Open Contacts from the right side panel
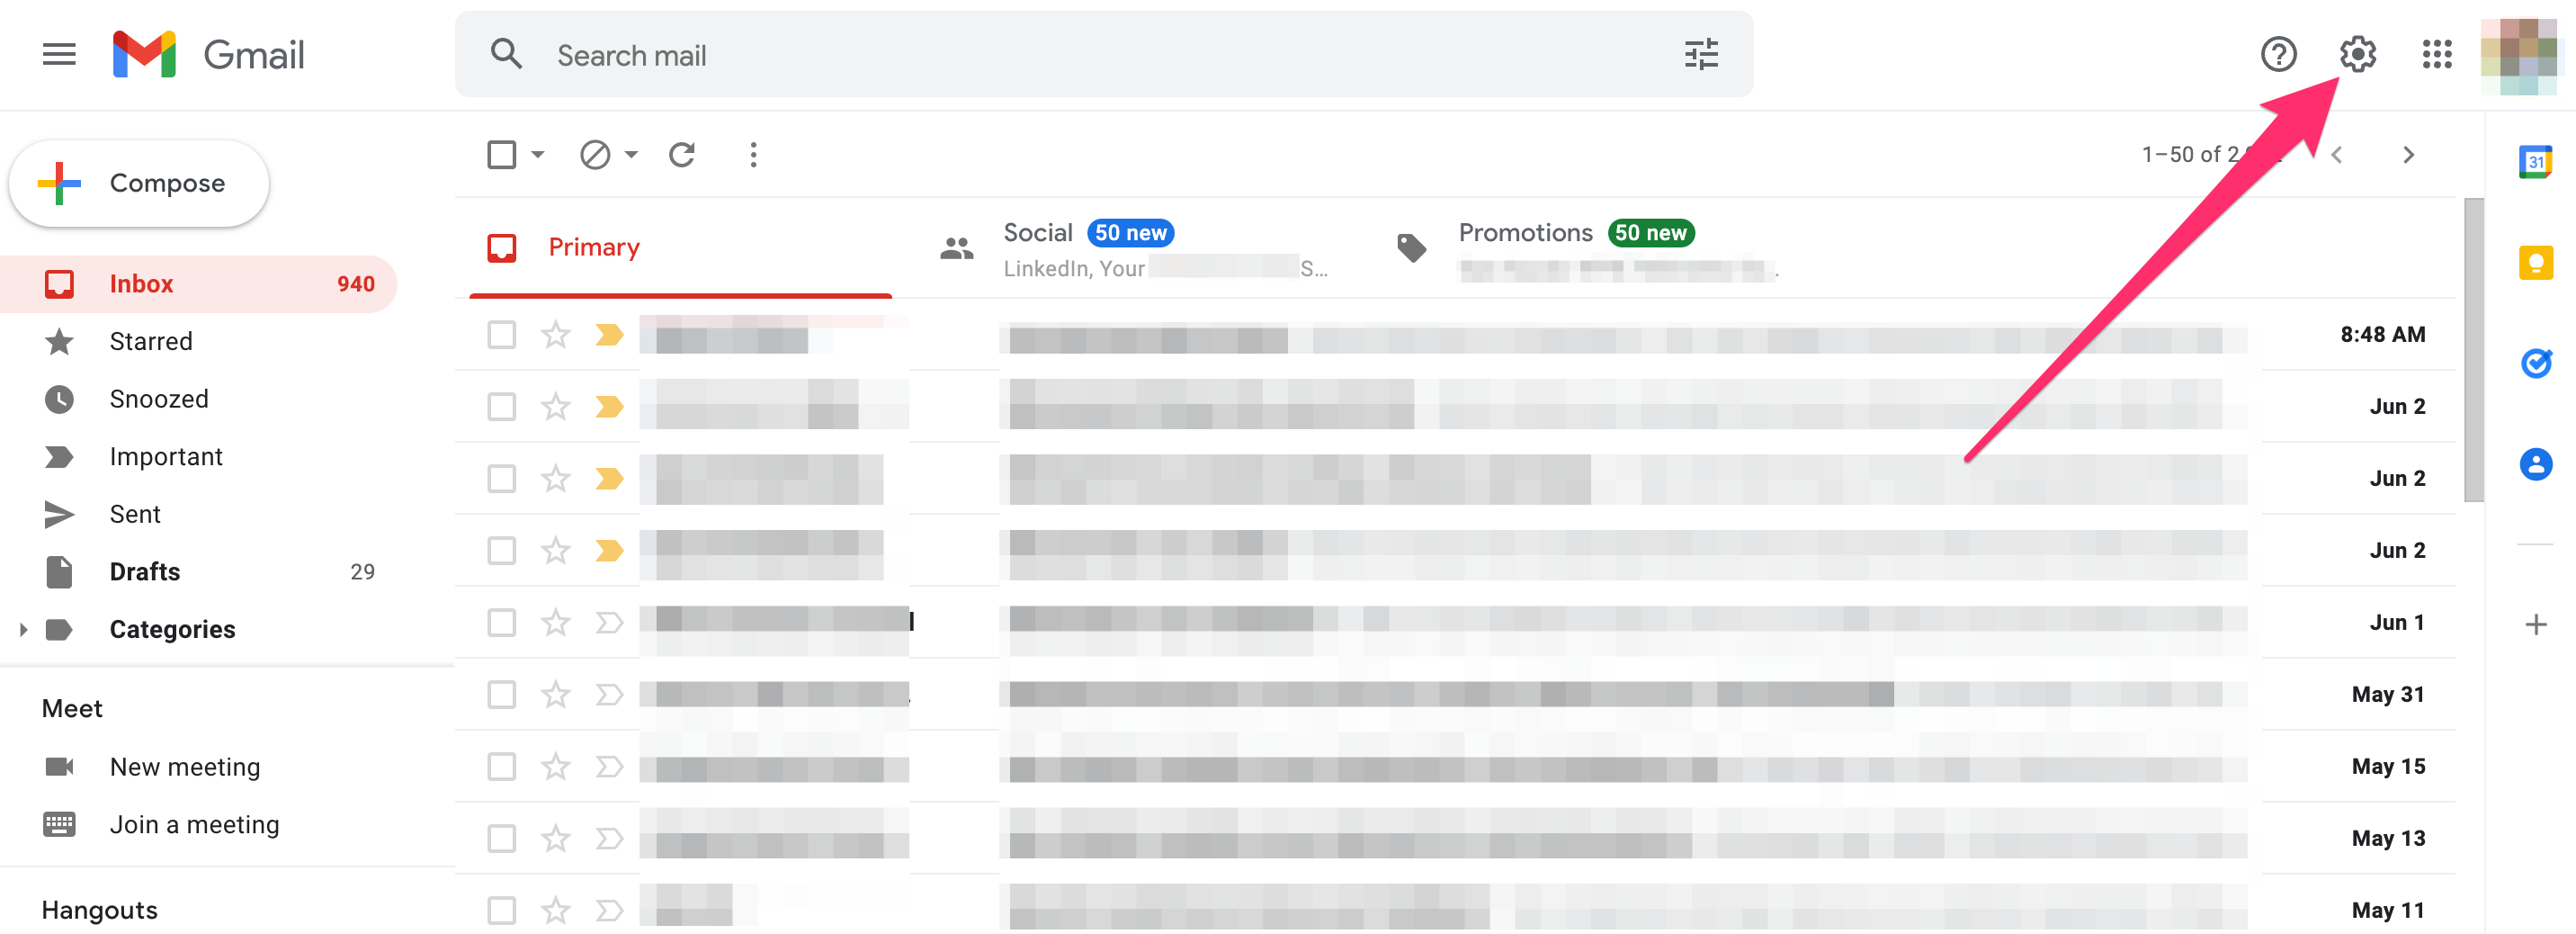 2537,463
